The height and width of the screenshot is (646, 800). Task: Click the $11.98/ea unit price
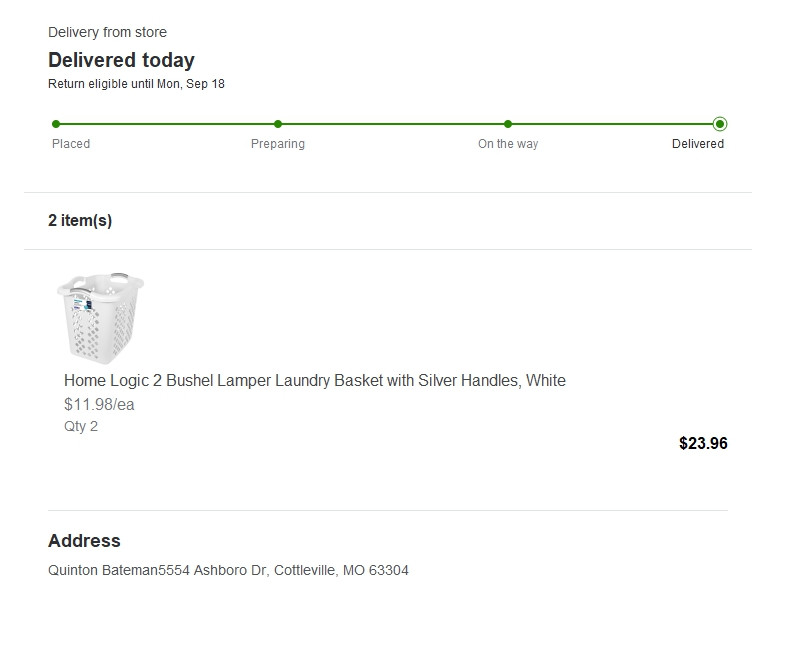(x=99, y=405)
